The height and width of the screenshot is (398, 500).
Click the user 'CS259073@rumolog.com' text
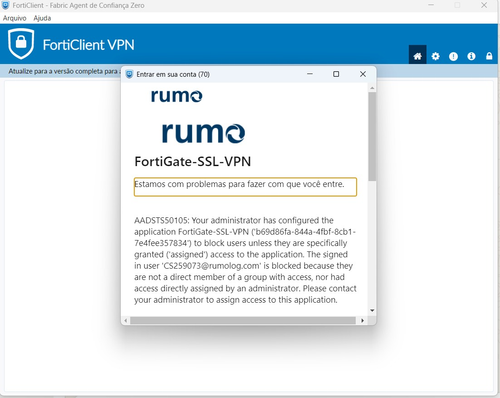211,266
